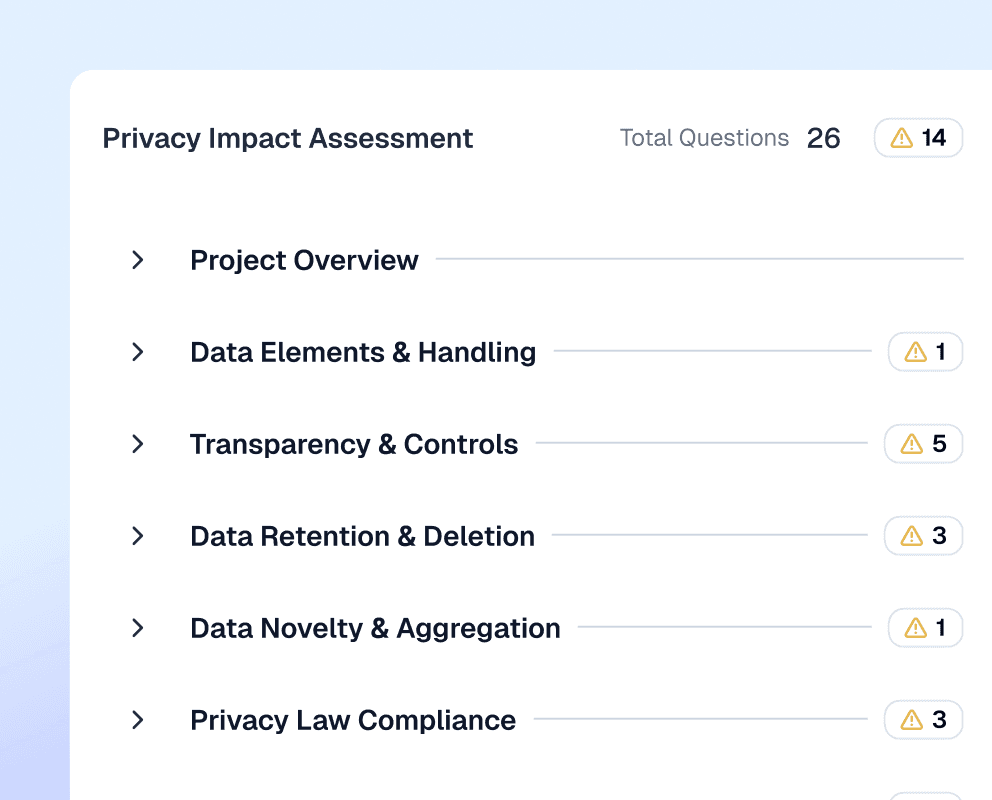This screenshot has height=800, width=992.
Task: Expand the Data Novelty & Aggregation chevron
Action: pos(138,628)
